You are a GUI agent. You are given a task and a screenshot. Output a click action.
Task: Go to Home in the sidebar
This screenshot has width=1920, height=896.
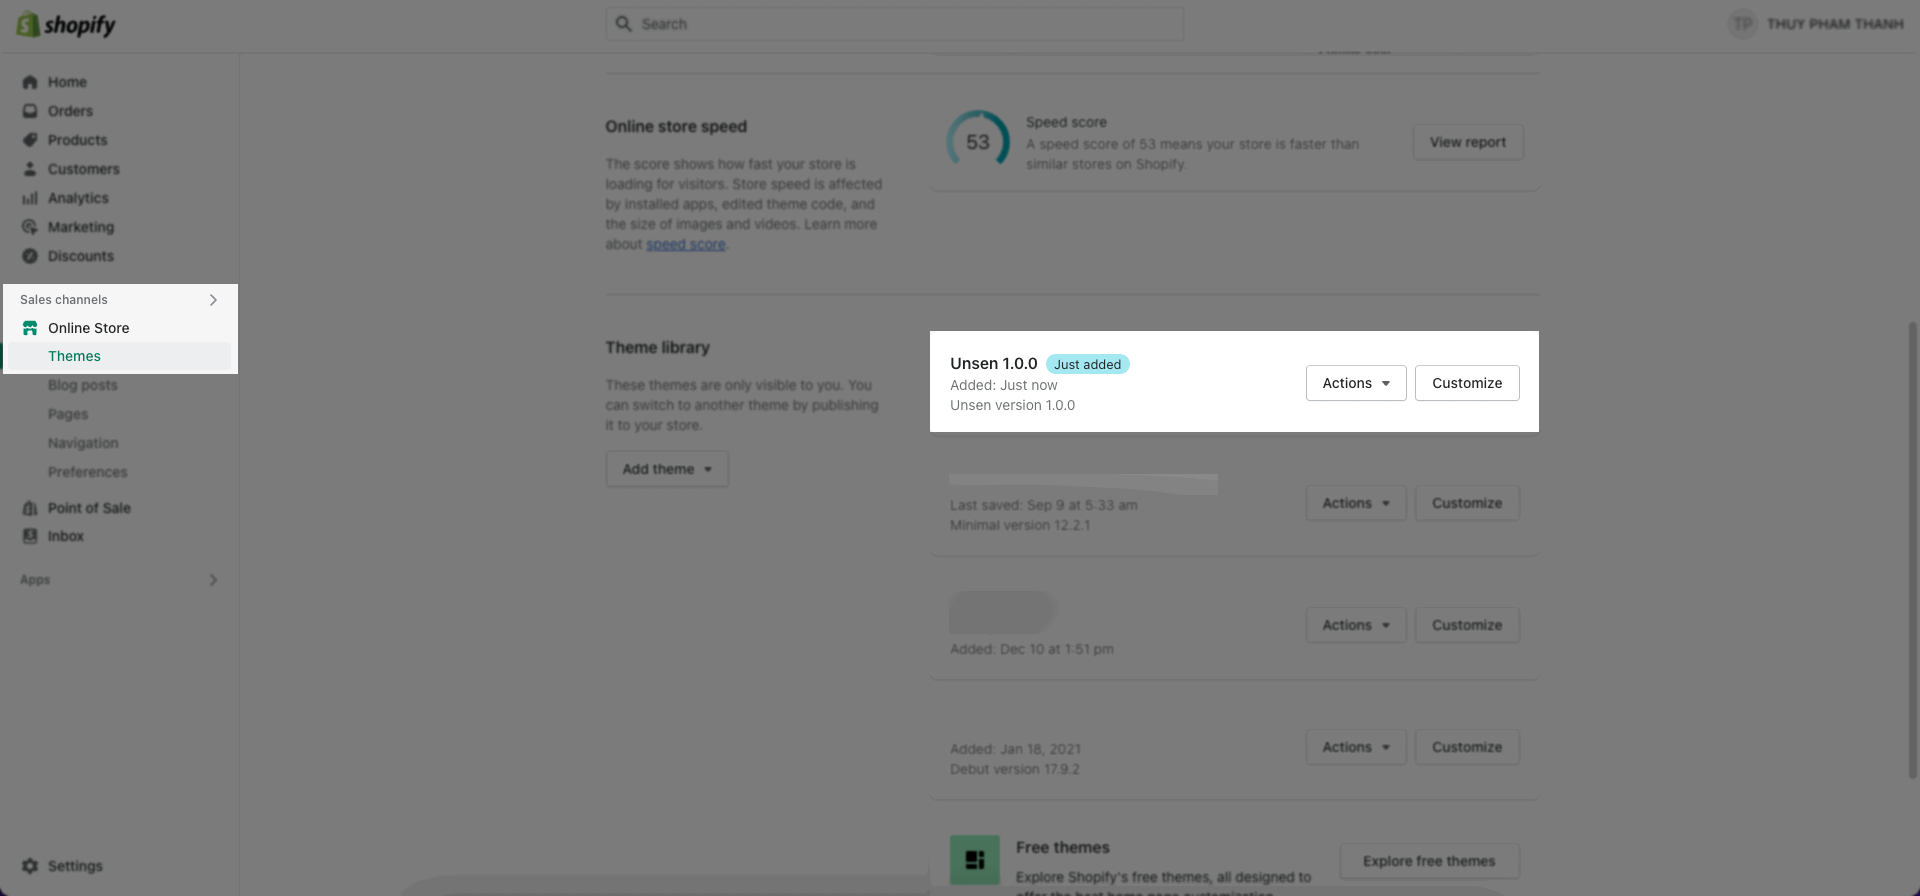tap(67, 82)
